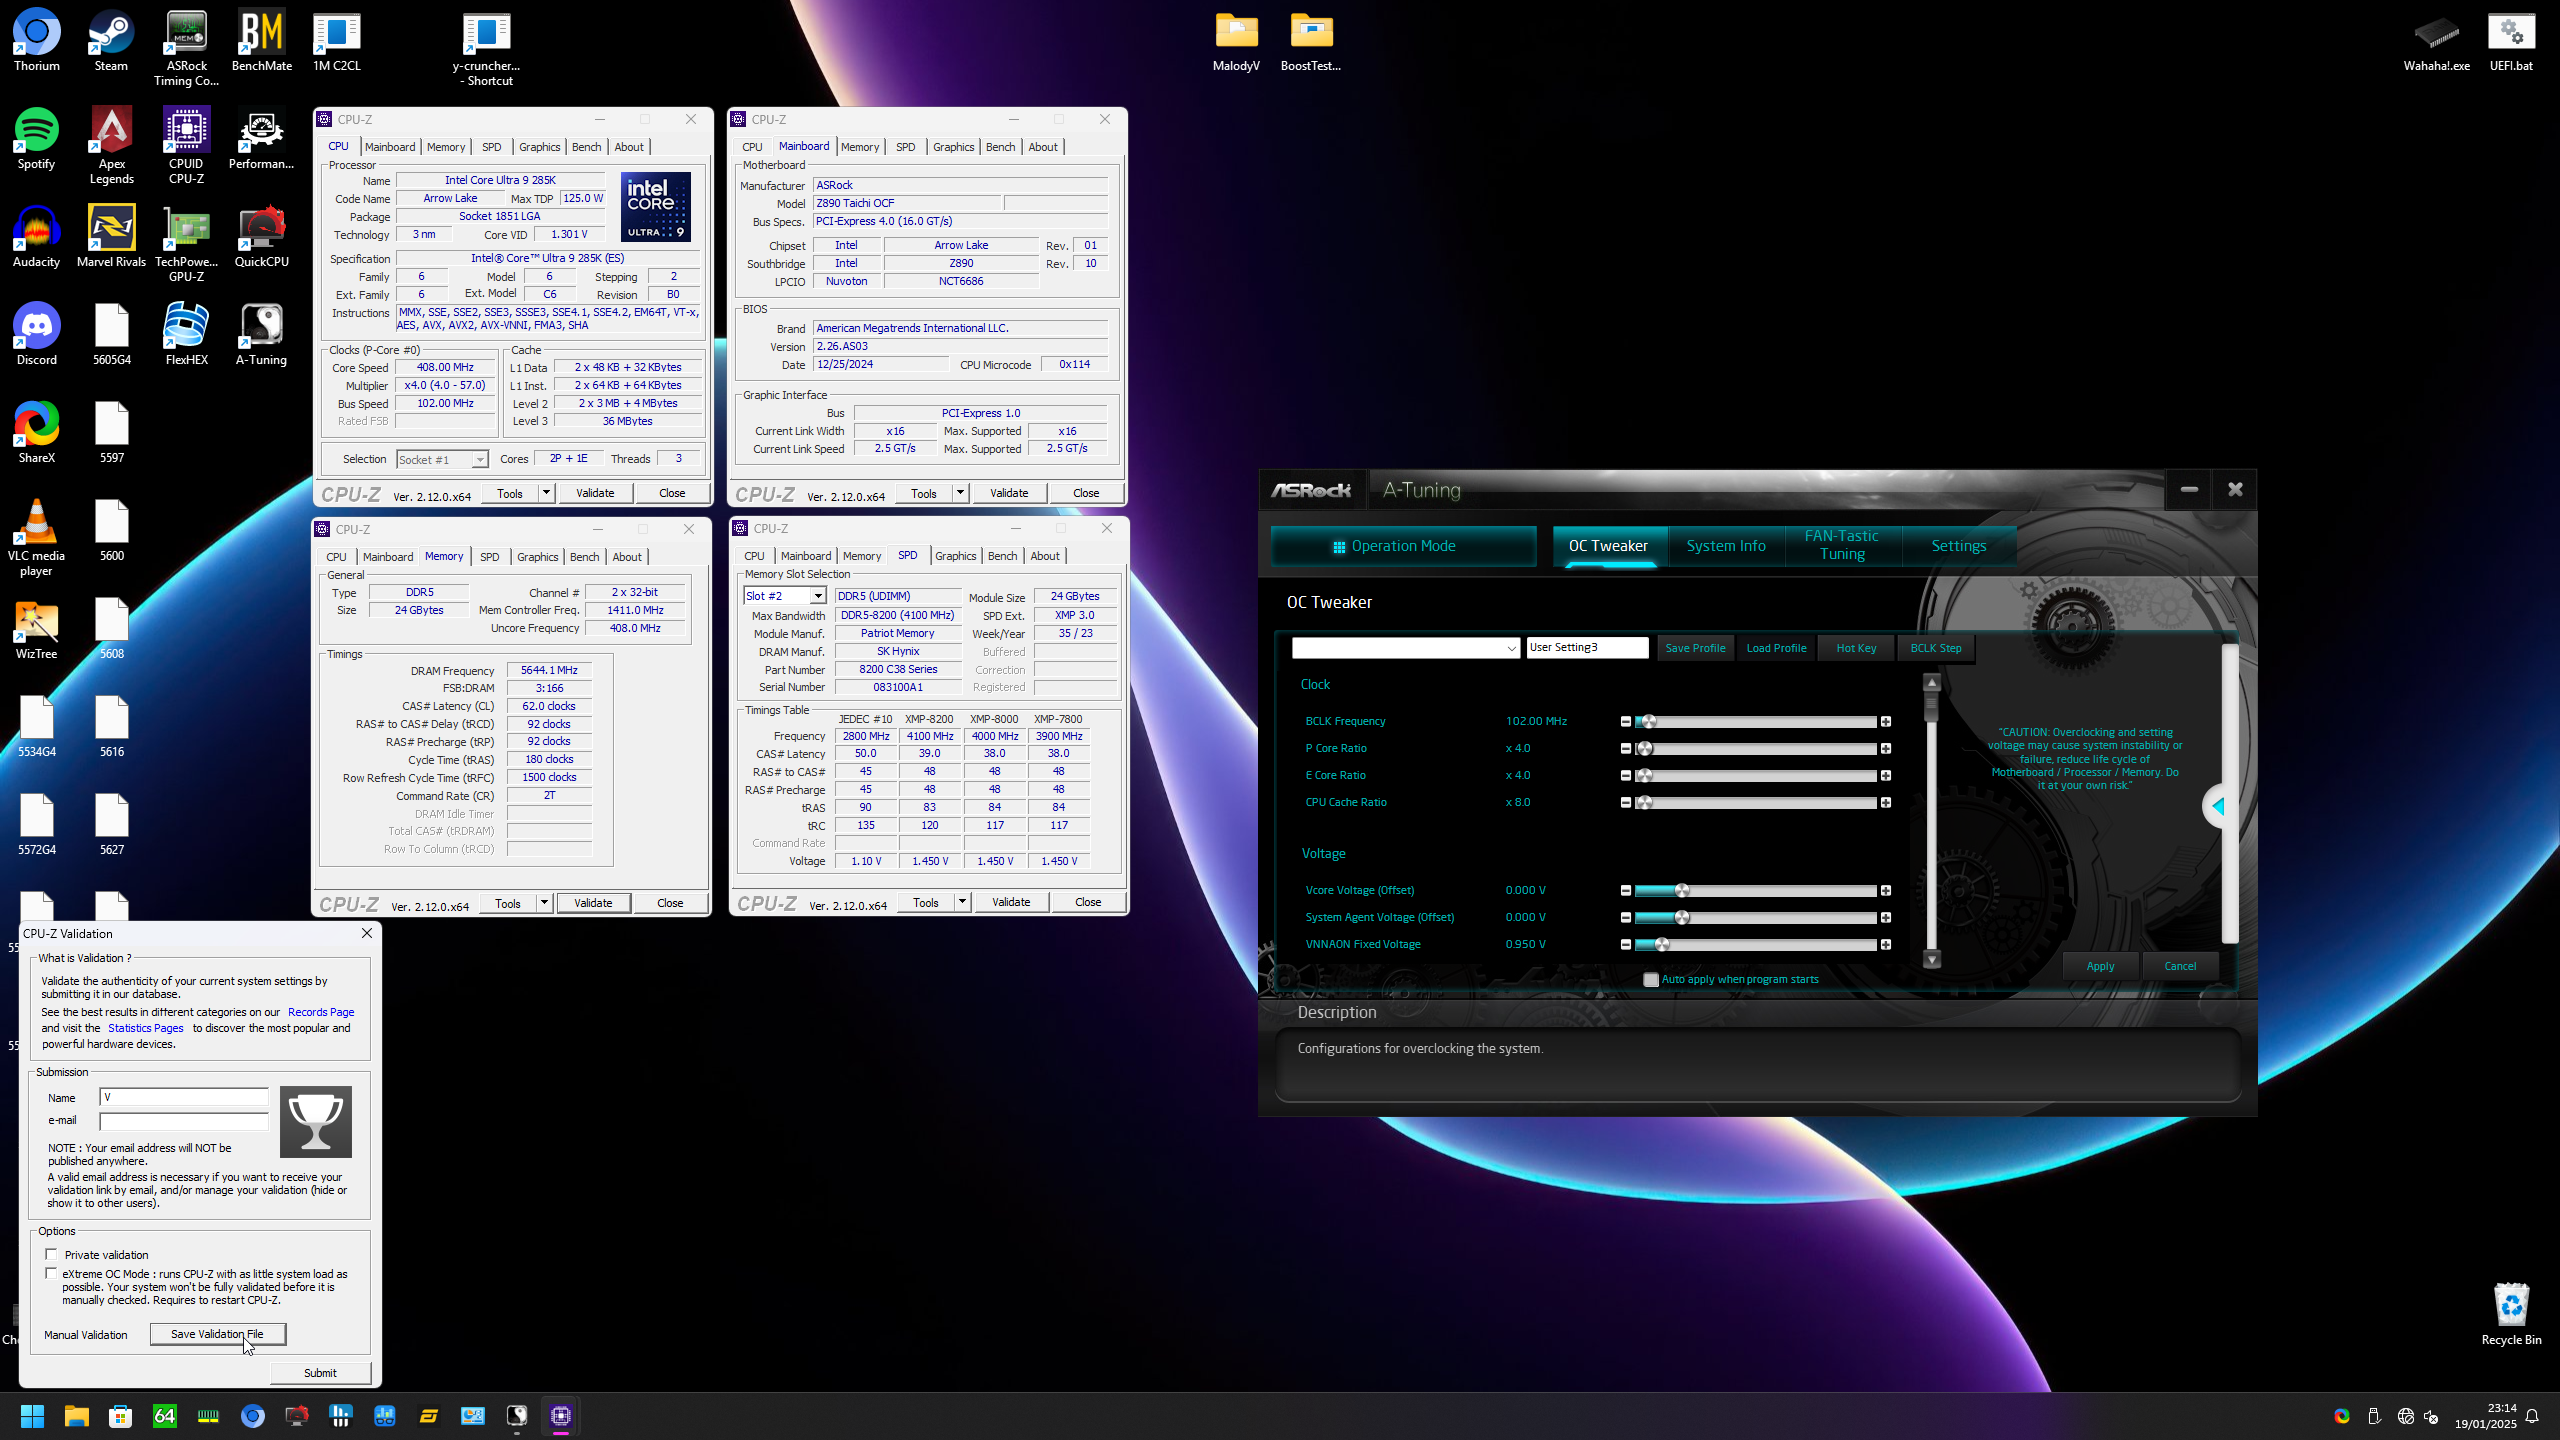
Task: Click the validation Name input field
Action: click(184, 1098)
